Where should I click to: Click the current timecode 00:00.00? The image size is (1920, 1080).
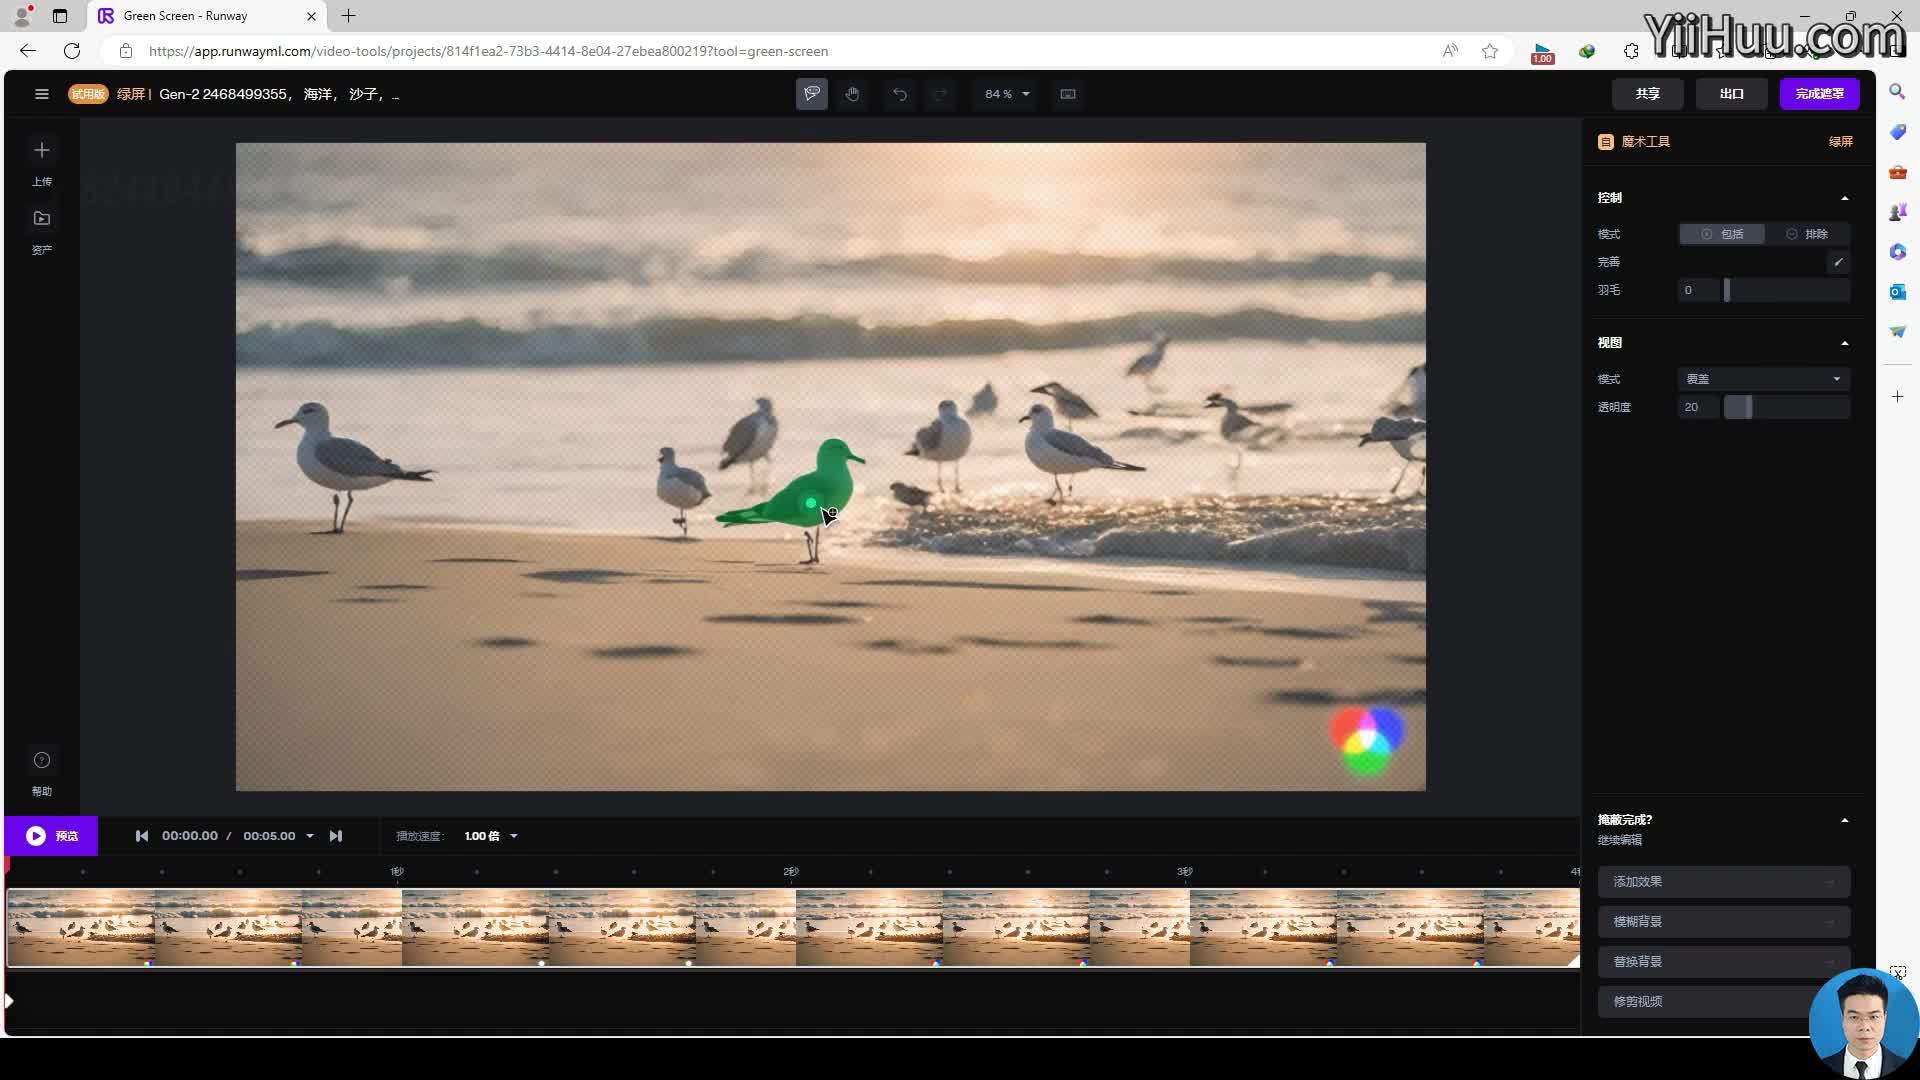coord(190,836)
